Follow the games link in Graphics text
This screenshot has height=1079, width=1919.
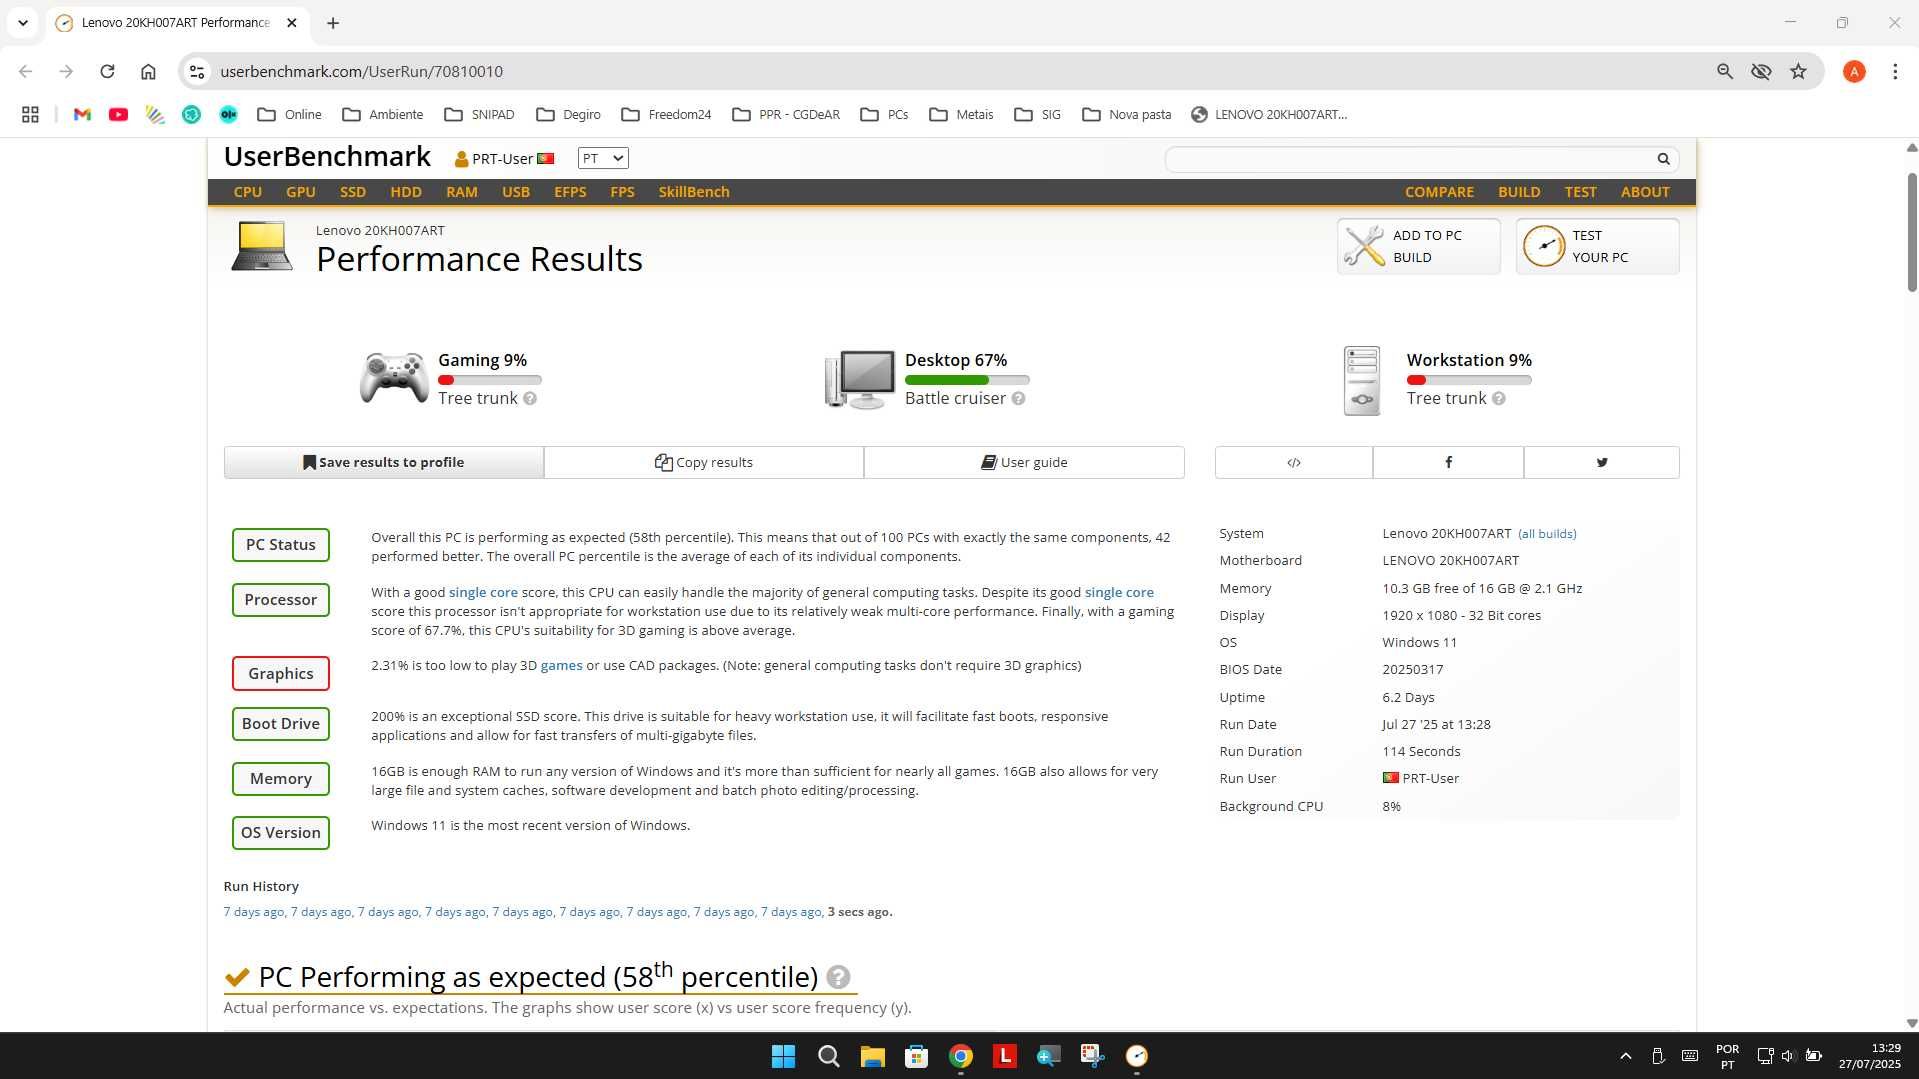click(561, 665)
